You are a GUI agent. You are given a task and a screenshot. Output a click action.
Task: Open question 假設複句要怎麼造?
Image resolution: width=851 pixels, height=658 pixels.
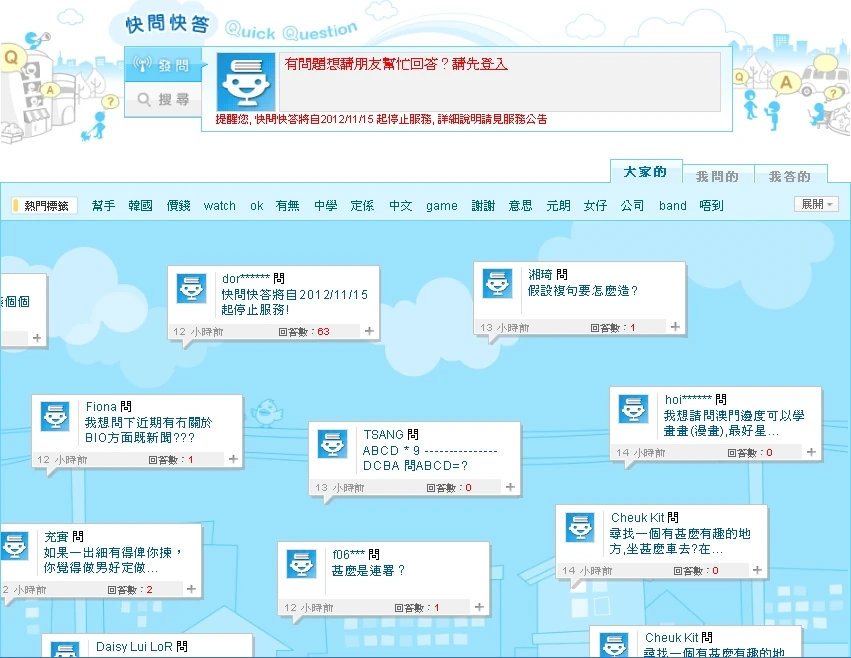coord(582,291)
